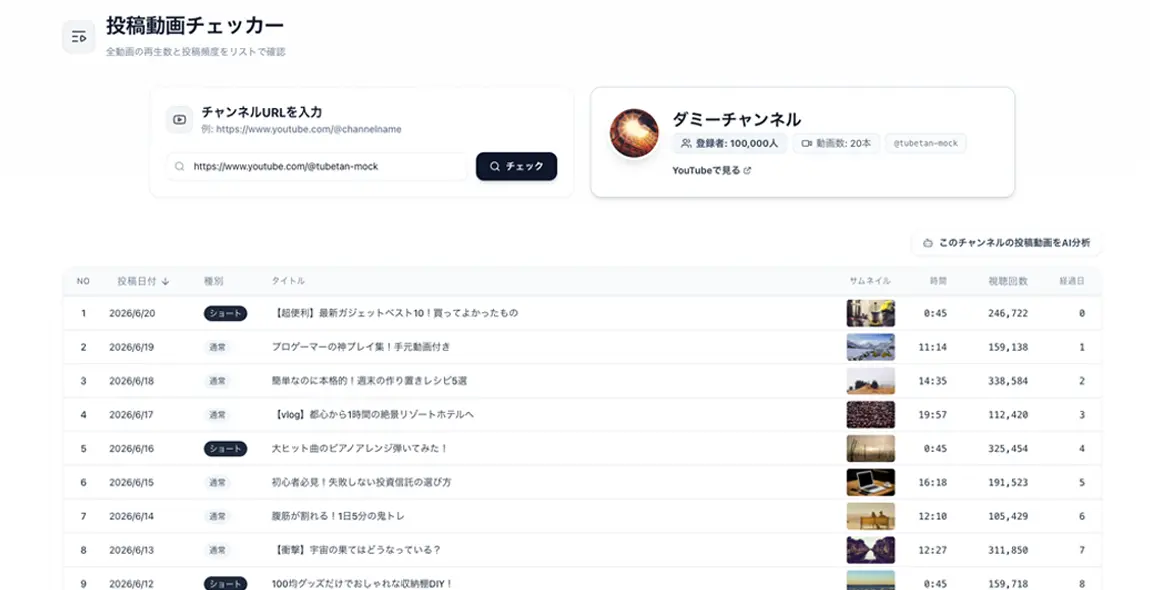1150x590 pixels.
Task: Click the 経過日 column header
Action: pos(1072,281)
